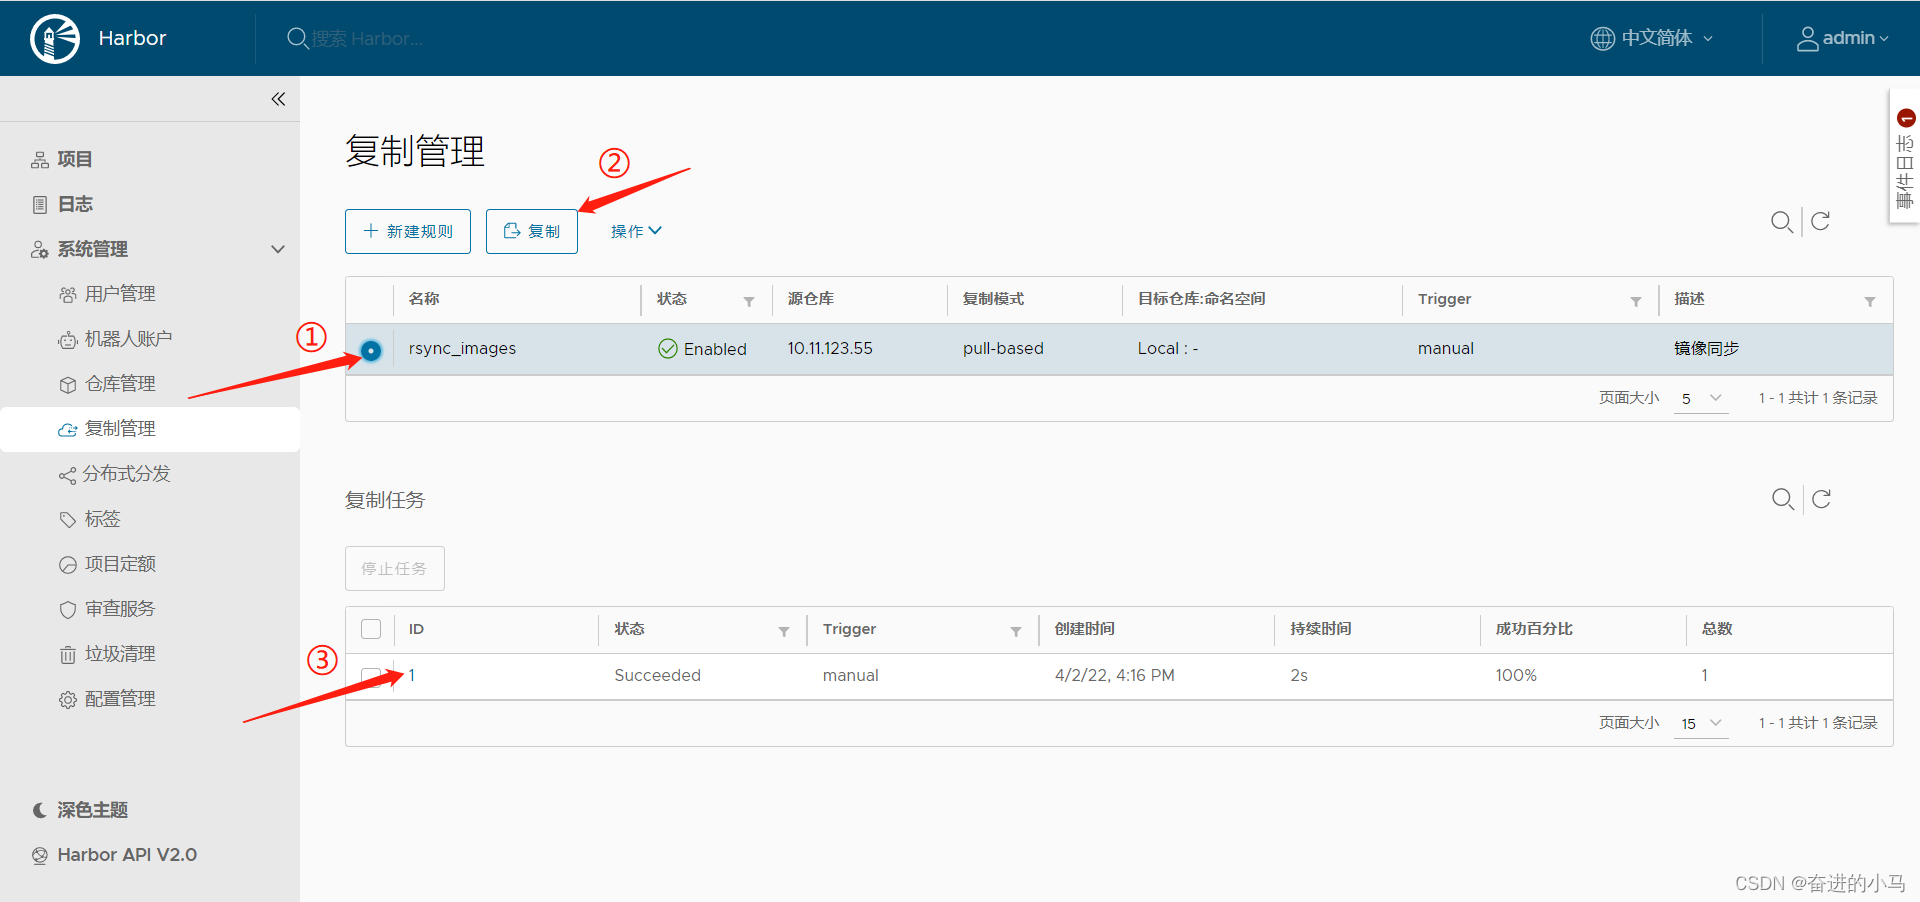The height and width of the screenshot is (902, 1920).
Task: Click the 机器人账户 robot icon
Action: coord(68,340)
